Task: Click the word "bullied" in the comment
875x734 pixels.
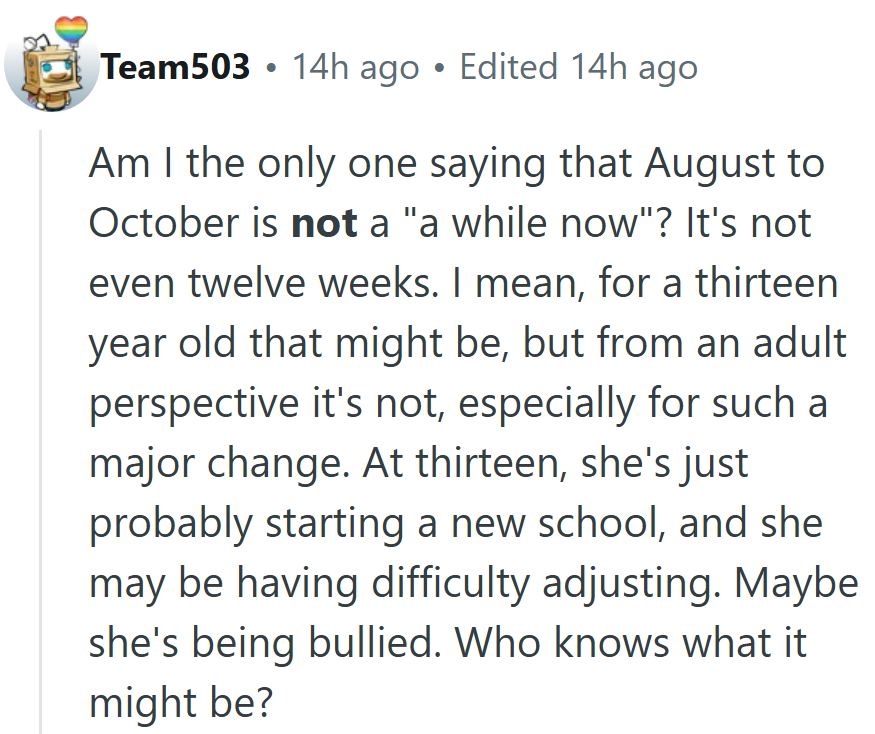Action: point(372,643)
